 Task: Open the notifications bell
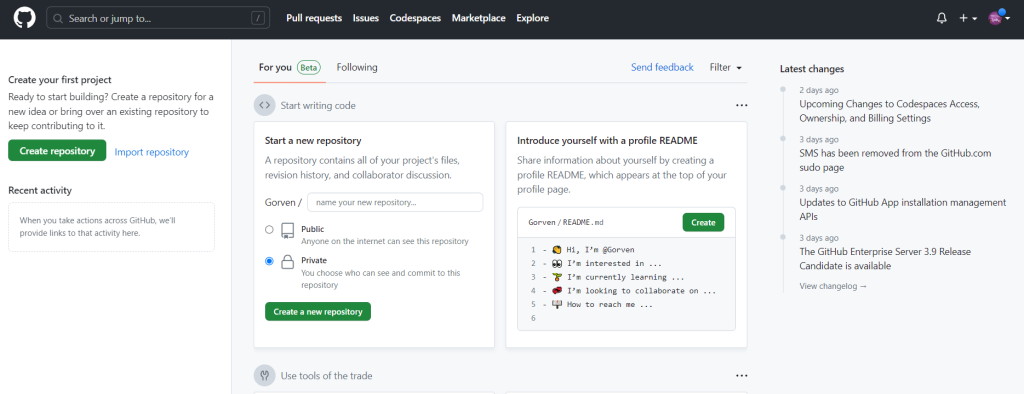[x=941, y=18]
